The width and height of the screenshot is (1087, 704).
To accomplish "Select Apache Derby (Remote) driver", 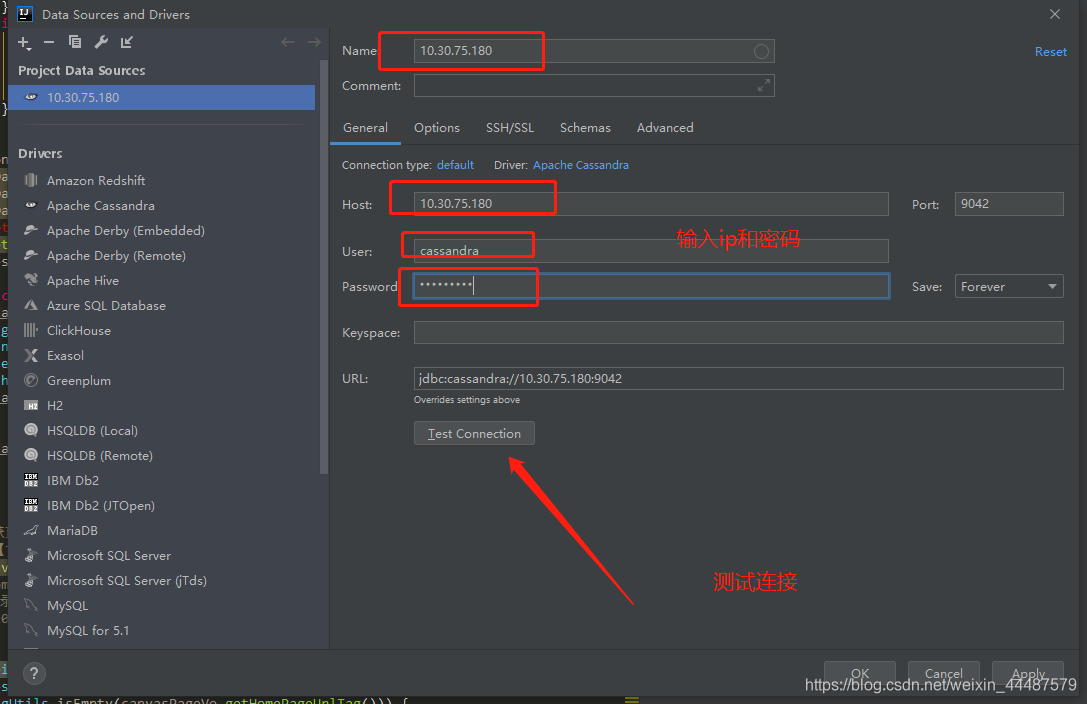I will 116,255.
